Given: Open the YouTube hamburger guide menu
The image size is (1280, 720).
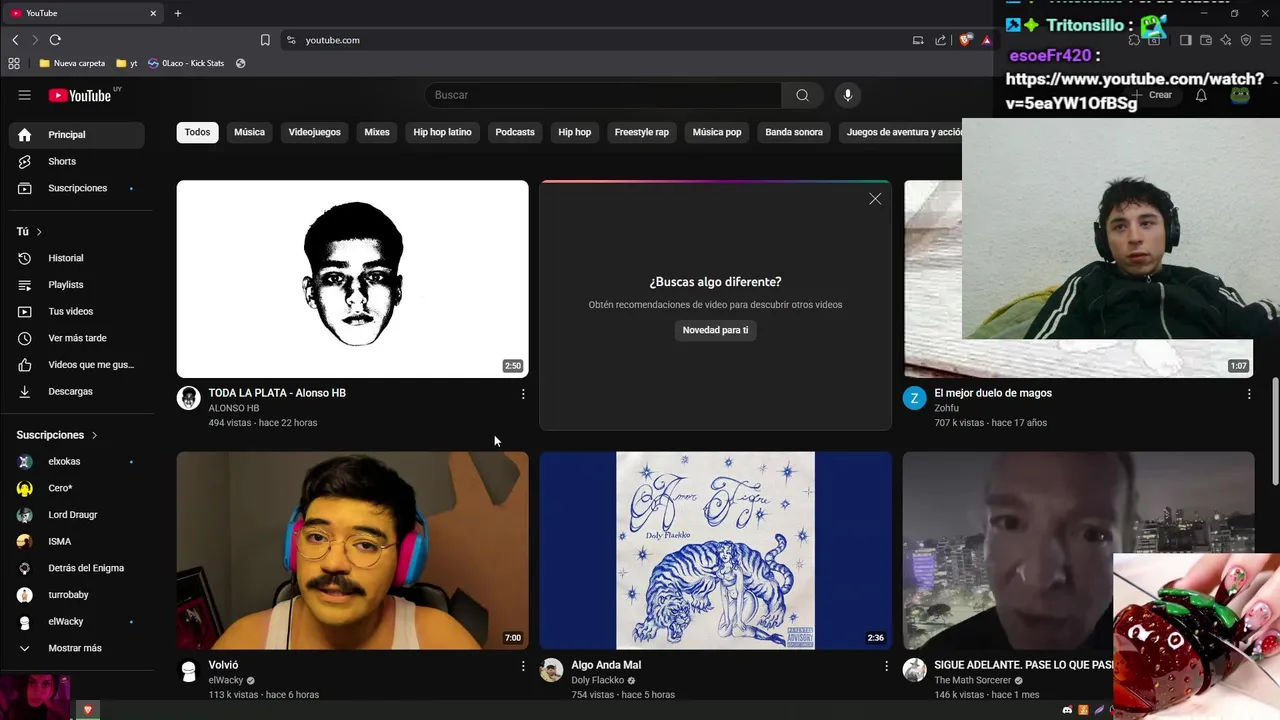Looking at the screenshot, I should point(24,95).
